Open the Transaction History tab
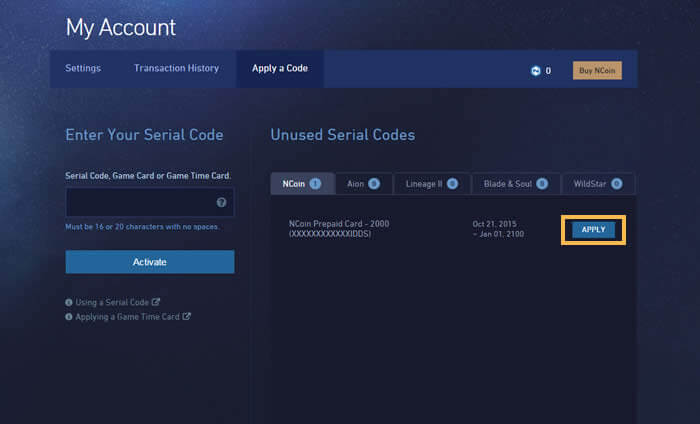Screen dimensions: 700x424 176,68
